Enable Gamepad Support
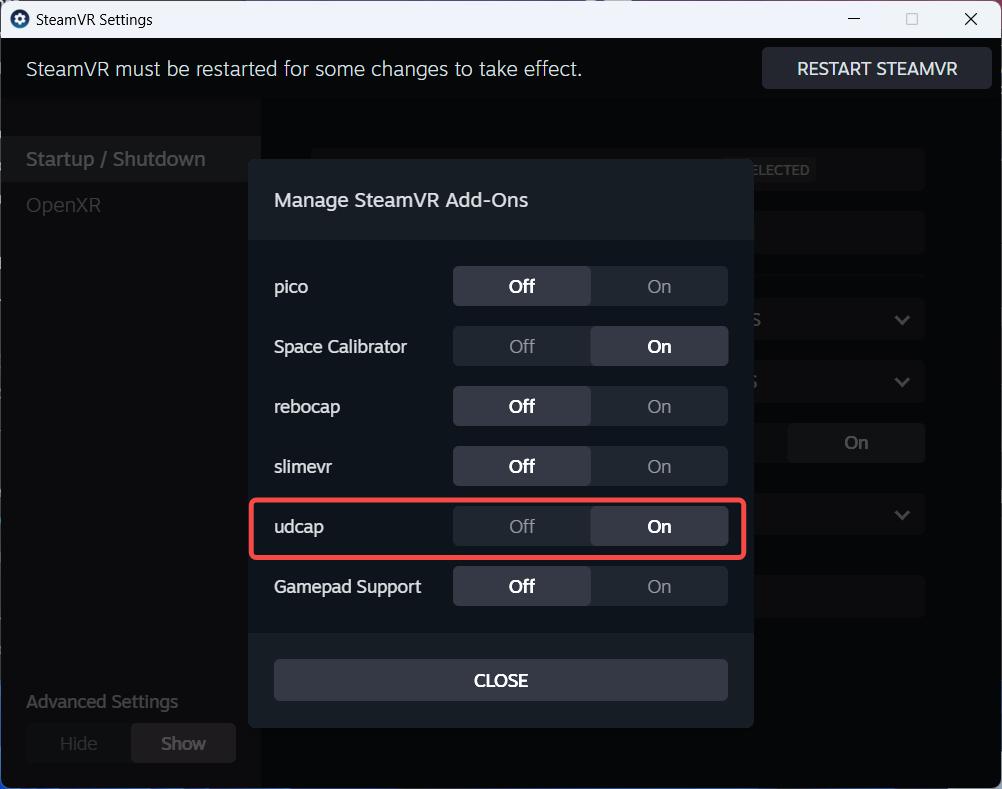This screenshot has height=789, width=1002. (659, 586)
